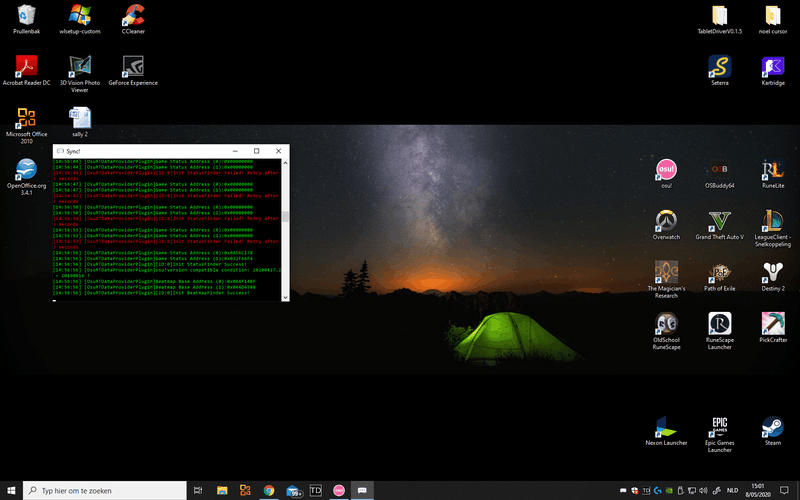Launch Kartridge desktop shortcut
Viewport: 800px width, 500px height.
coord(772,70)
